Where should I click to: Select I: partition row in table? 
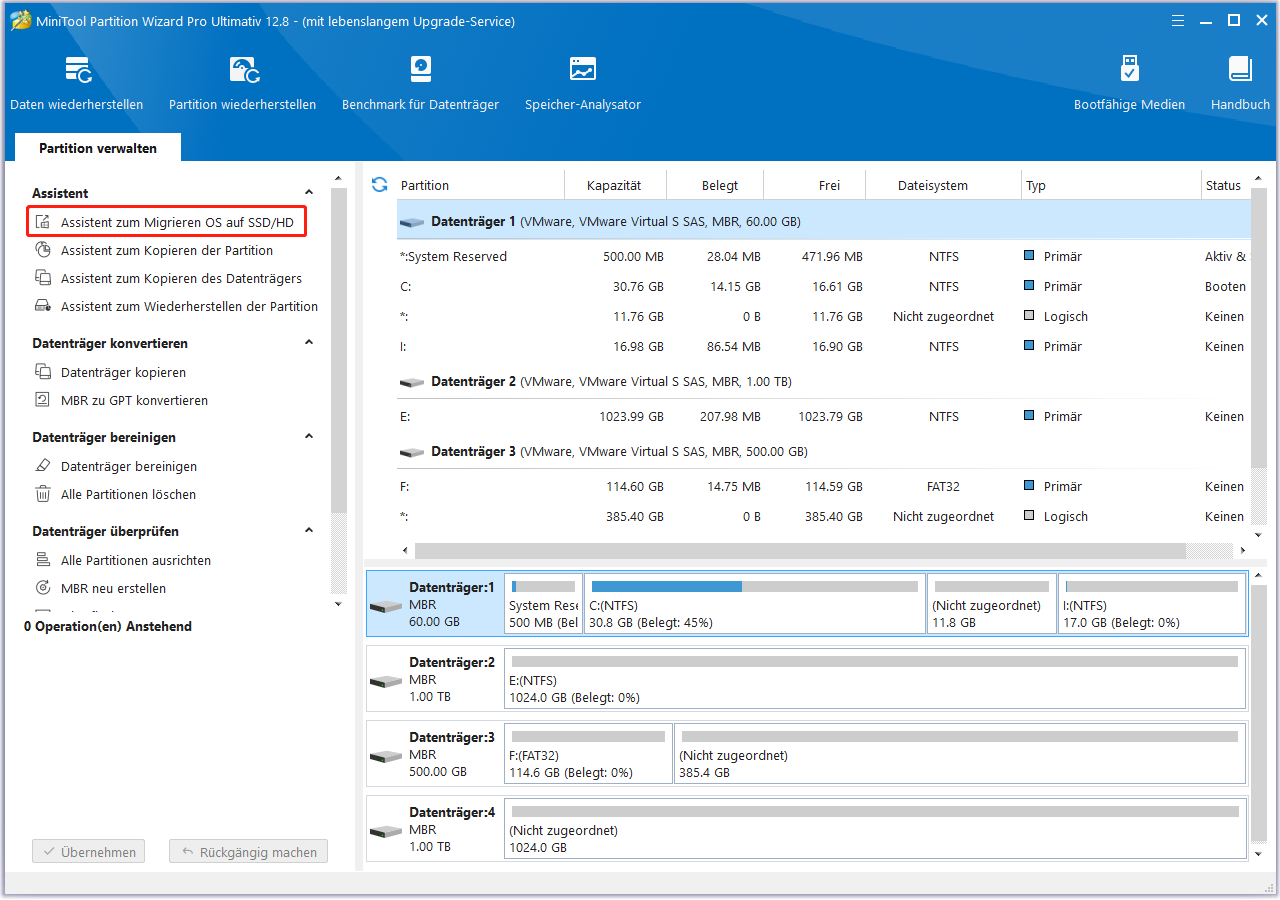824,346
